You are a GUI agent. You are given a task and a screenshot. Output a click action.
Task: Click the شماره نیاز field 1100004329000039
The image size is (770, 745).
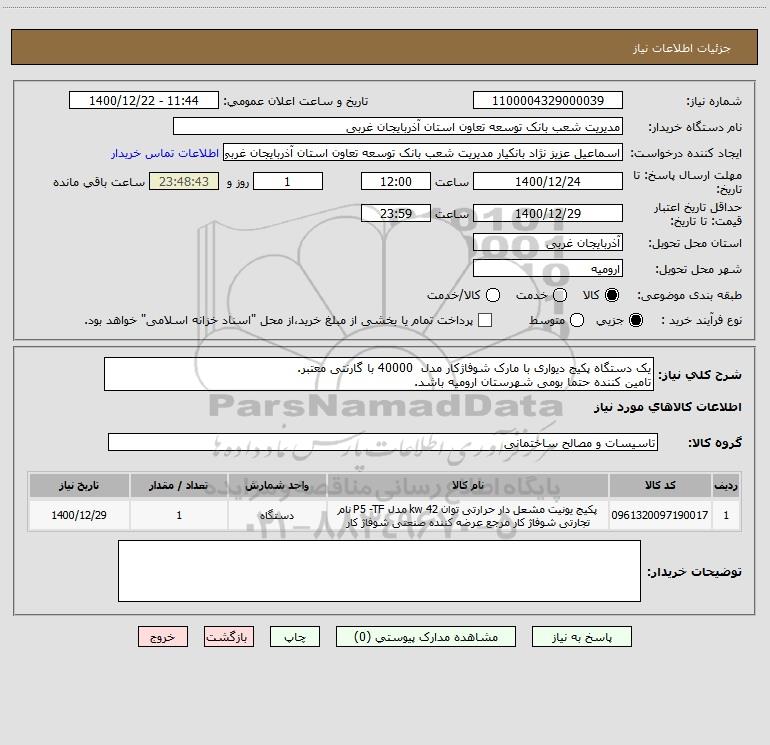point(548,101)
